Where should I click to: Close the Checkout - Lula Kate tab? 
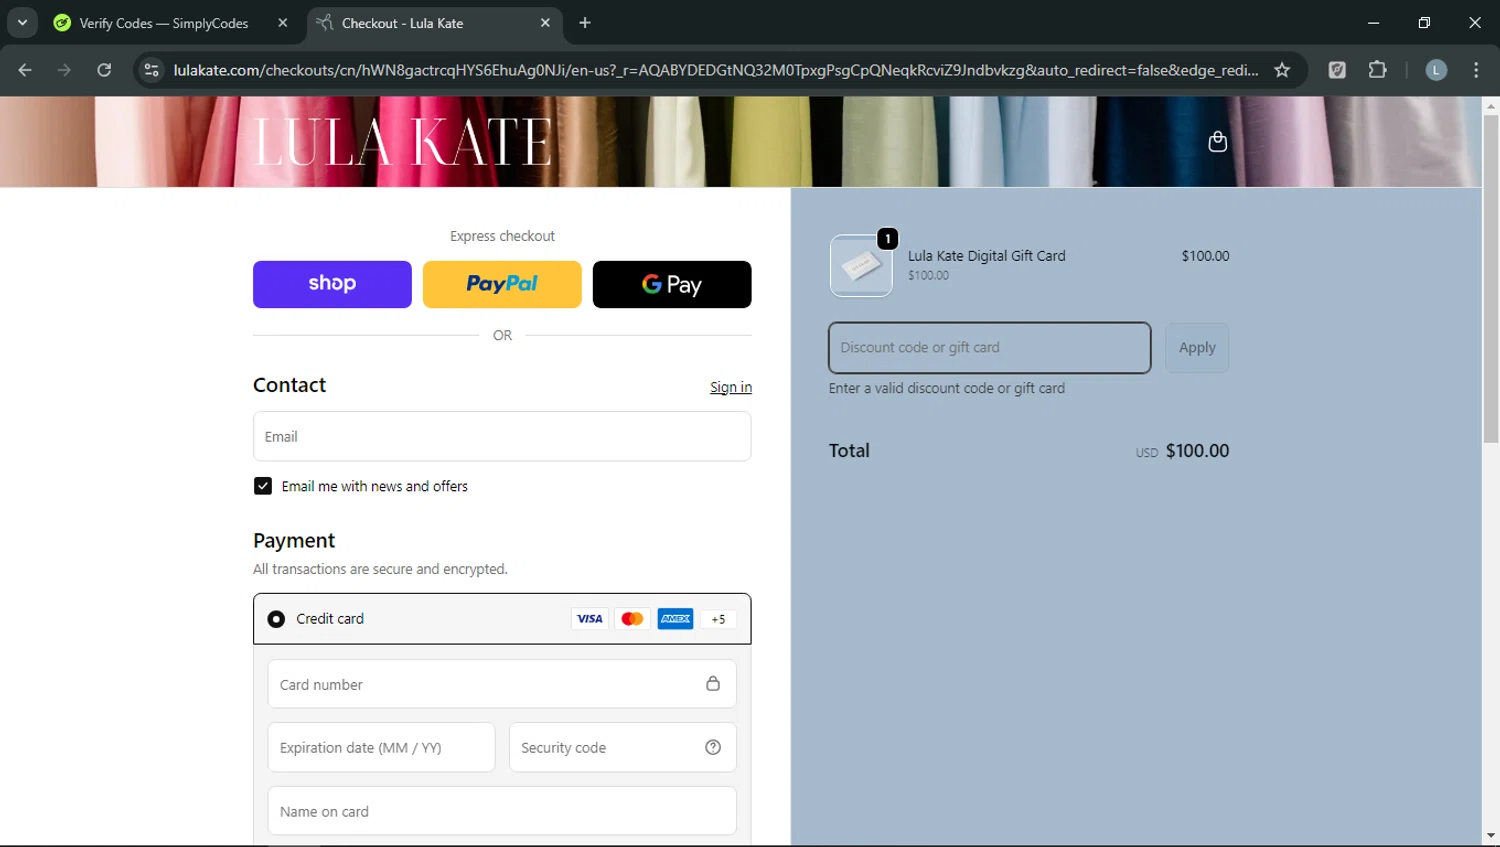[545, 23]
